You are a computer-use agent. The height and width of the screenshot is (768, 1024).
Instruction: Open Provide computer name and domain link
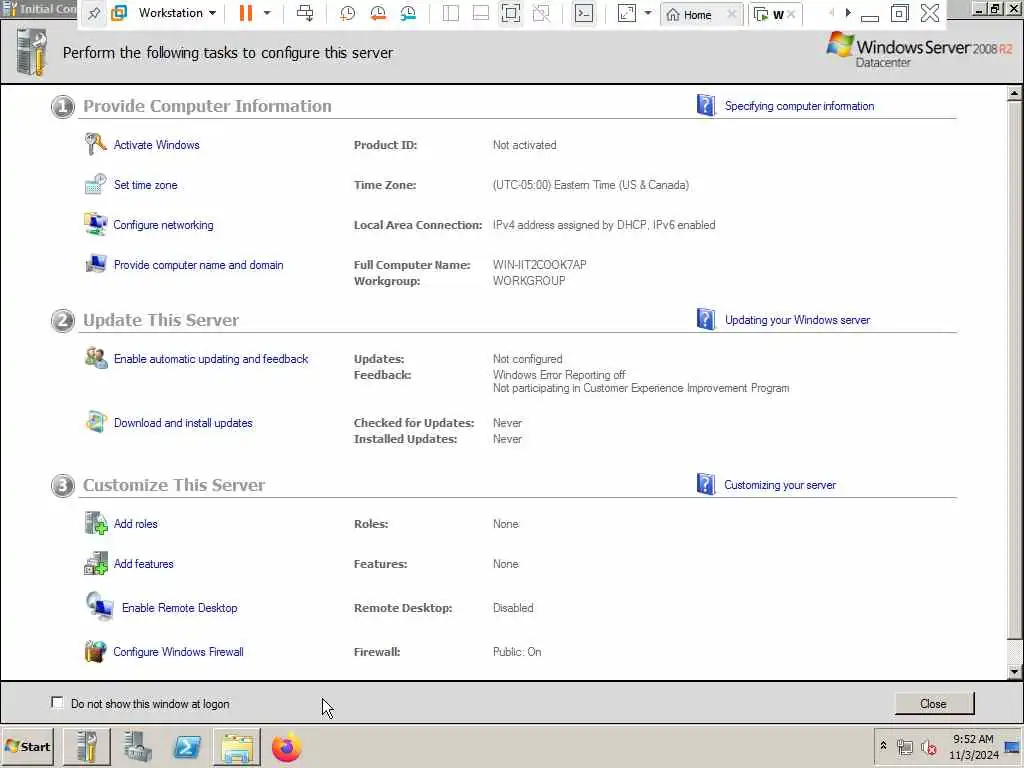point(199,264)
